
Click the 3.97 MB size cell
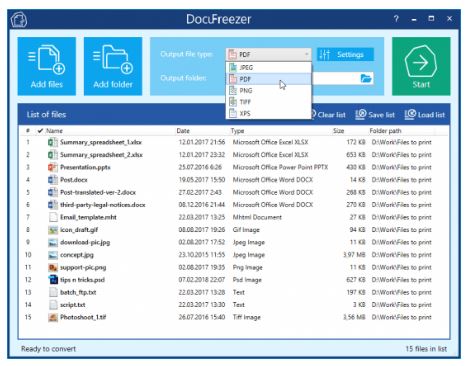pyautogui.click(x=354, y=255)
